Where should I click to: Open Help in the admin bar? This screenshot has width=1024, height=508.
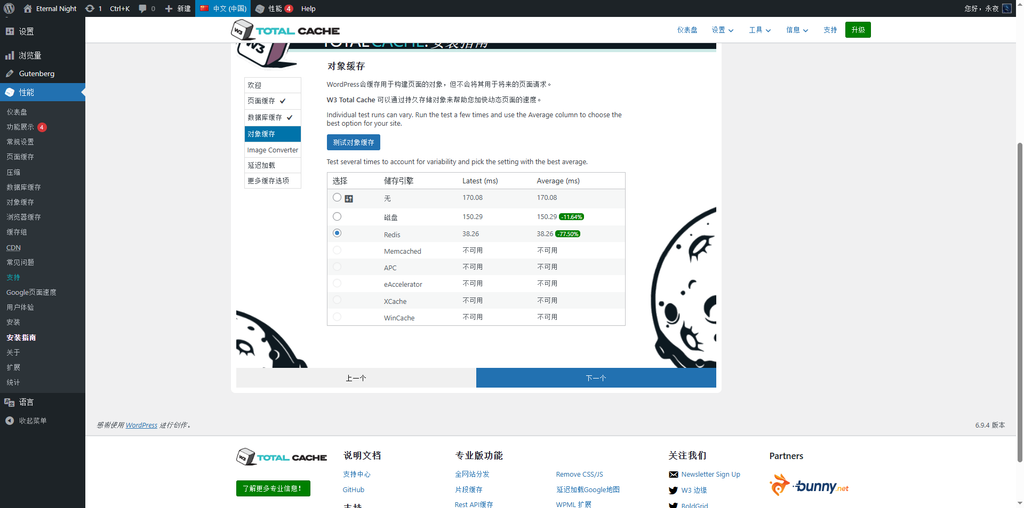click(308, 8)
